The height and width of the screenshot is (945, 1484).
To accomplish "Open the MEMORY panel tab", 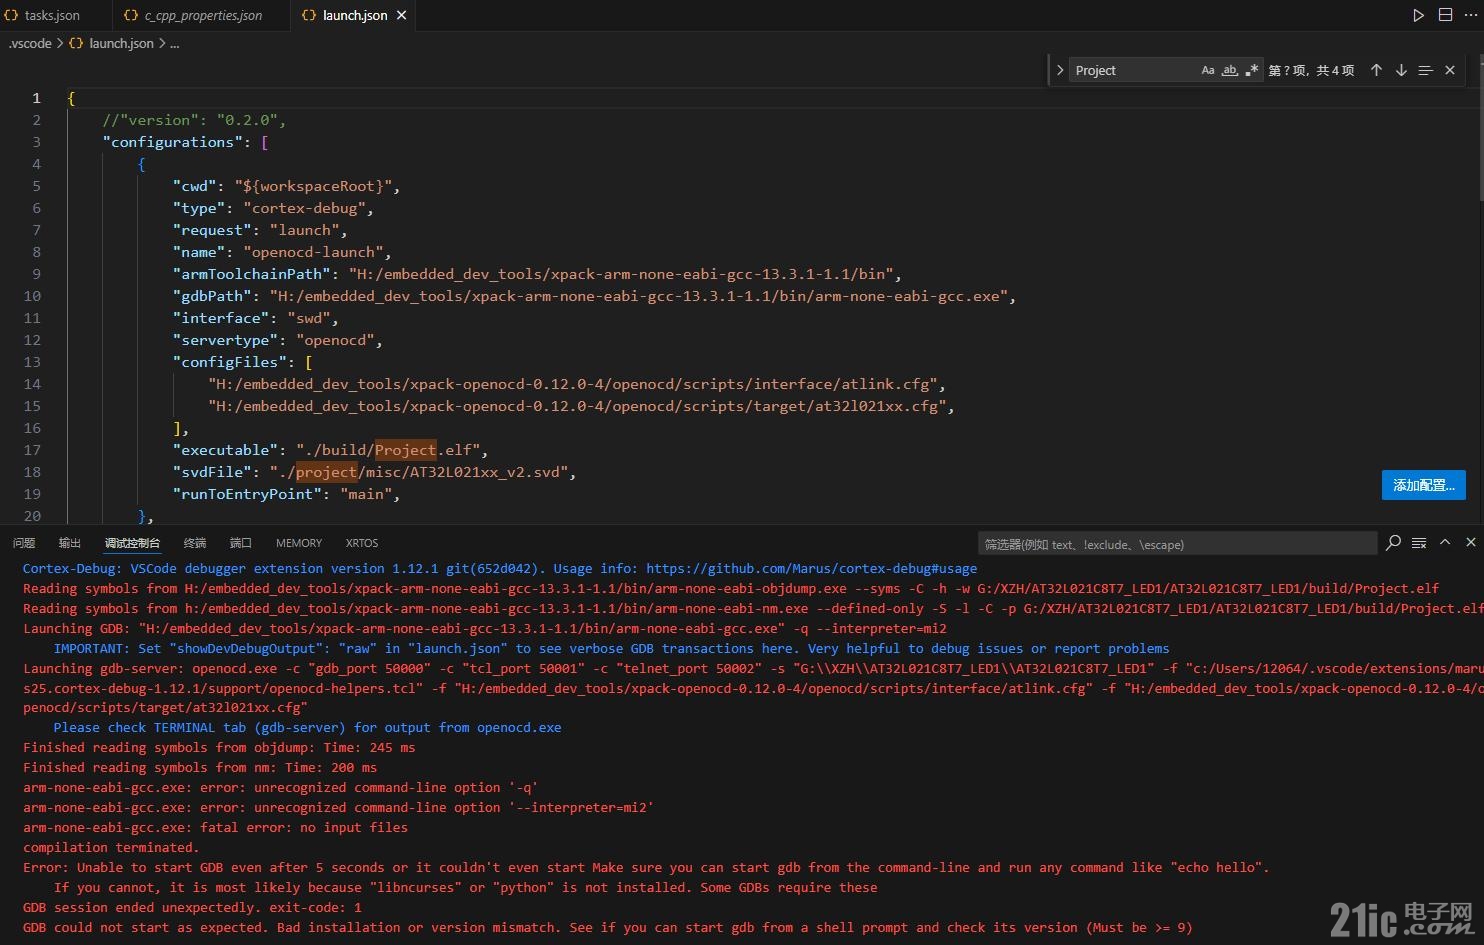I will point(299,543).
